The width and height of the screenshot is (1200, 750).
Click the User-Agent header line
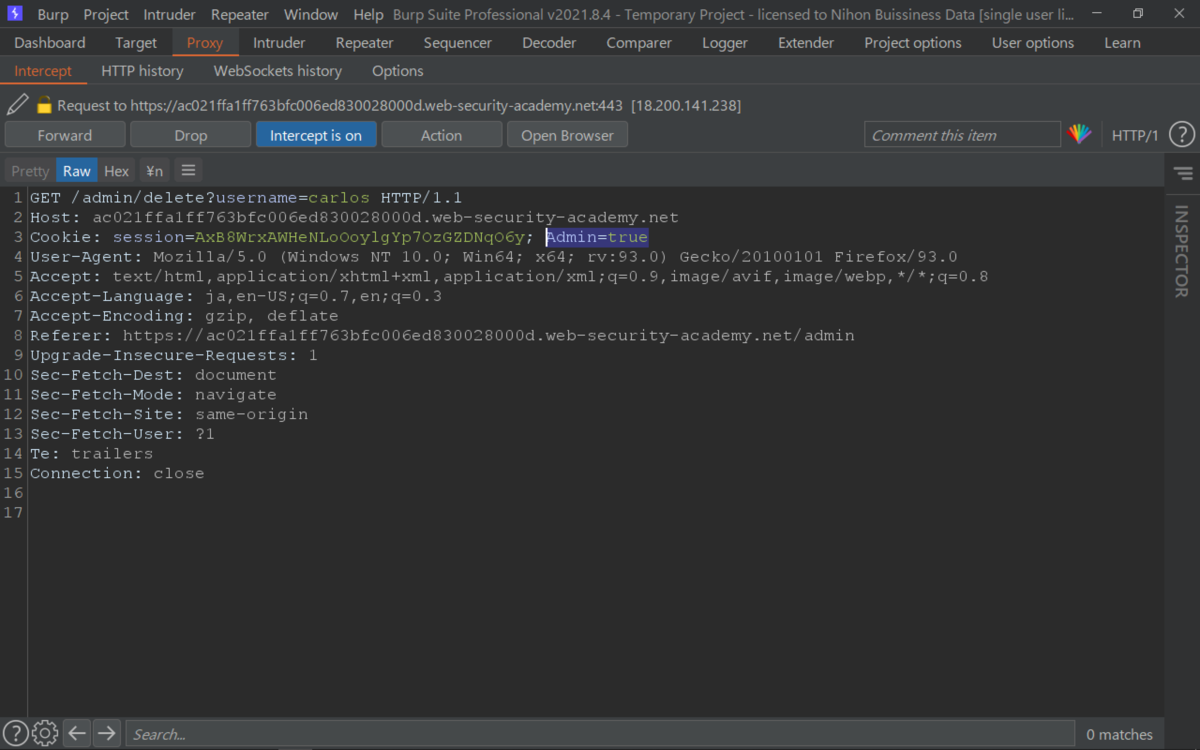[493, 257]
